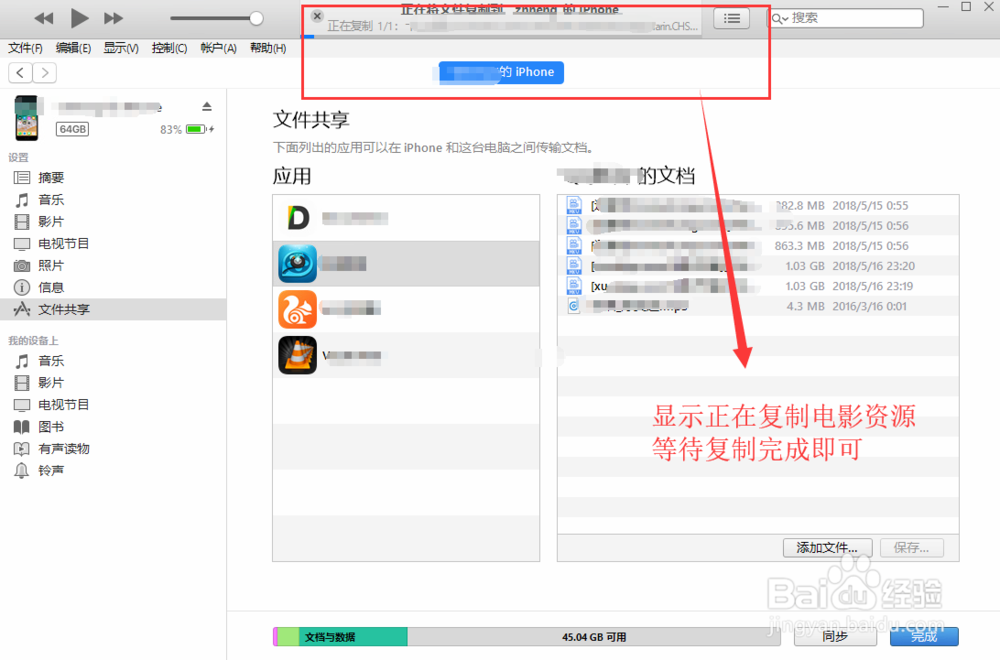Open the 显示(V) menu

pos(121,48)
